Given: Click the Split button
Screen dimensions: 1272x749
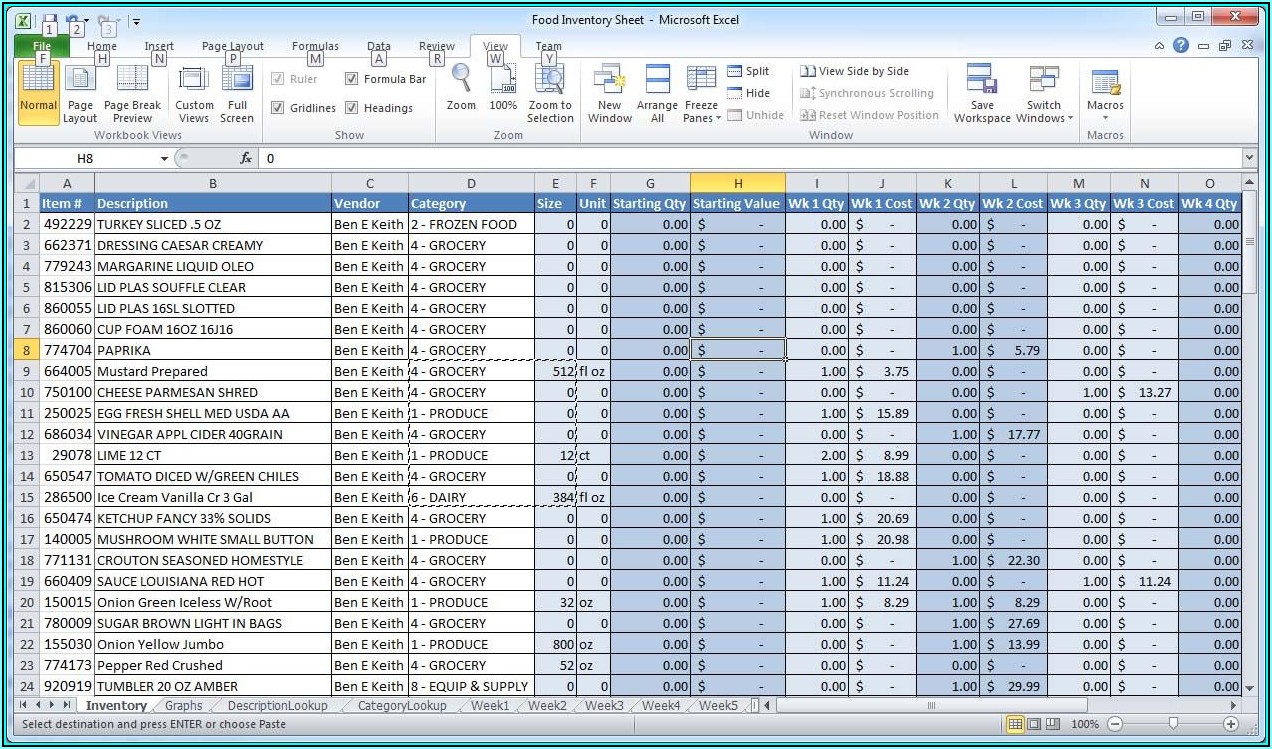Looking at the screenshot, I should [748, 71].
